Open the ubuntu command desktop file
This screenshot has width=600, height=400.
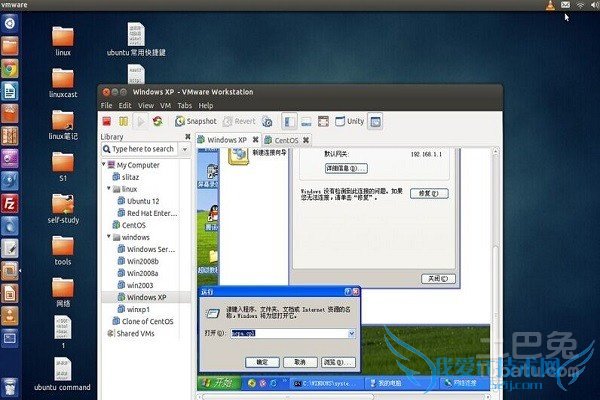(63, 374)
